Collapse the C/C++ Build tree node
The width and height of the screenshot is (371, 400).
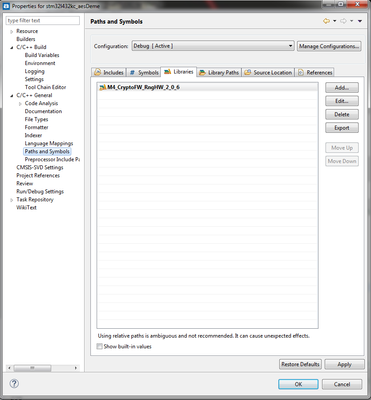(x=12, y=47)
